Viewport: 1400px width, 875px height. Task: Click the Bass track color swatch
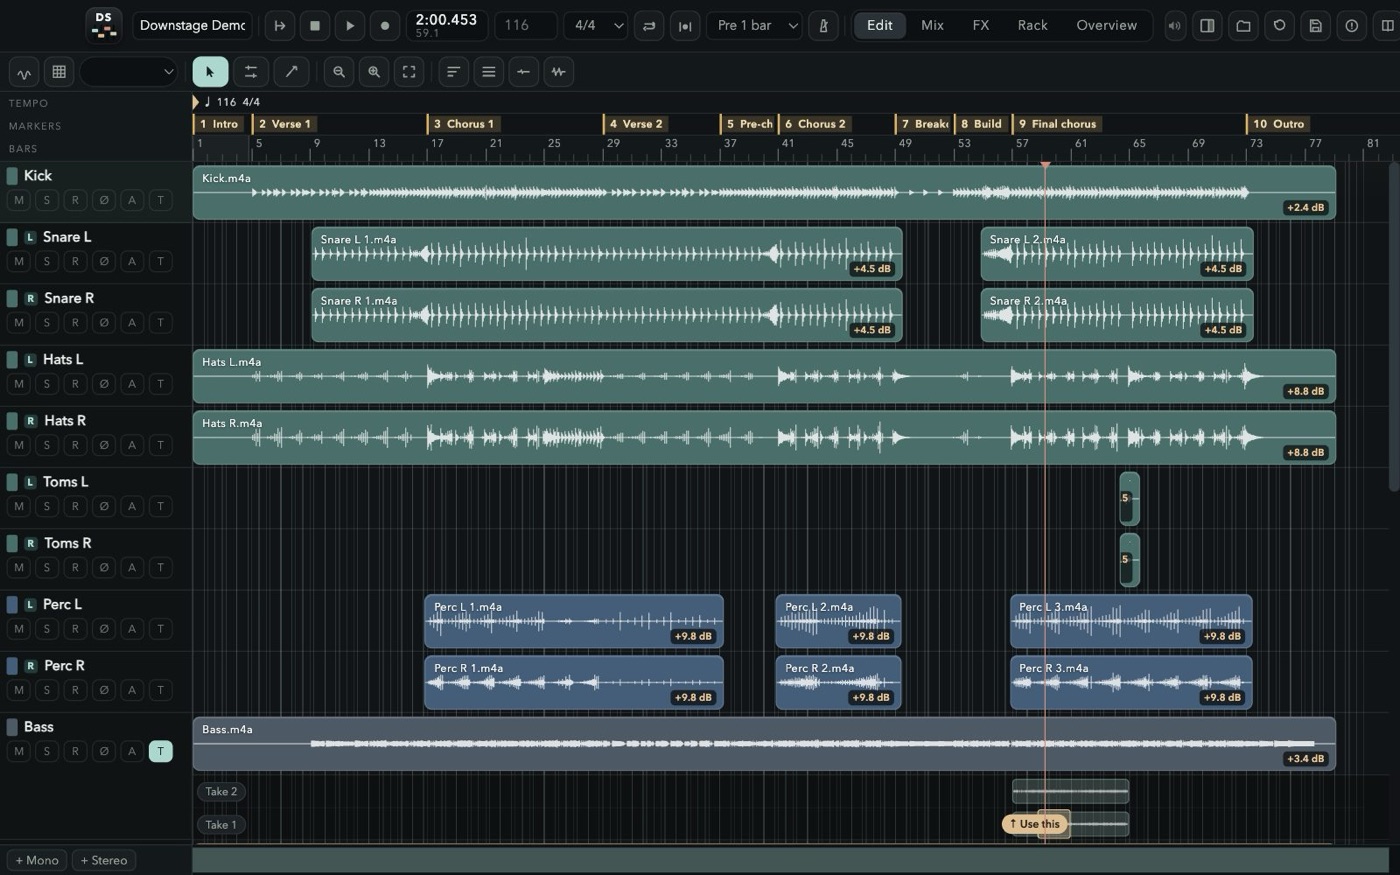point(12,727)
